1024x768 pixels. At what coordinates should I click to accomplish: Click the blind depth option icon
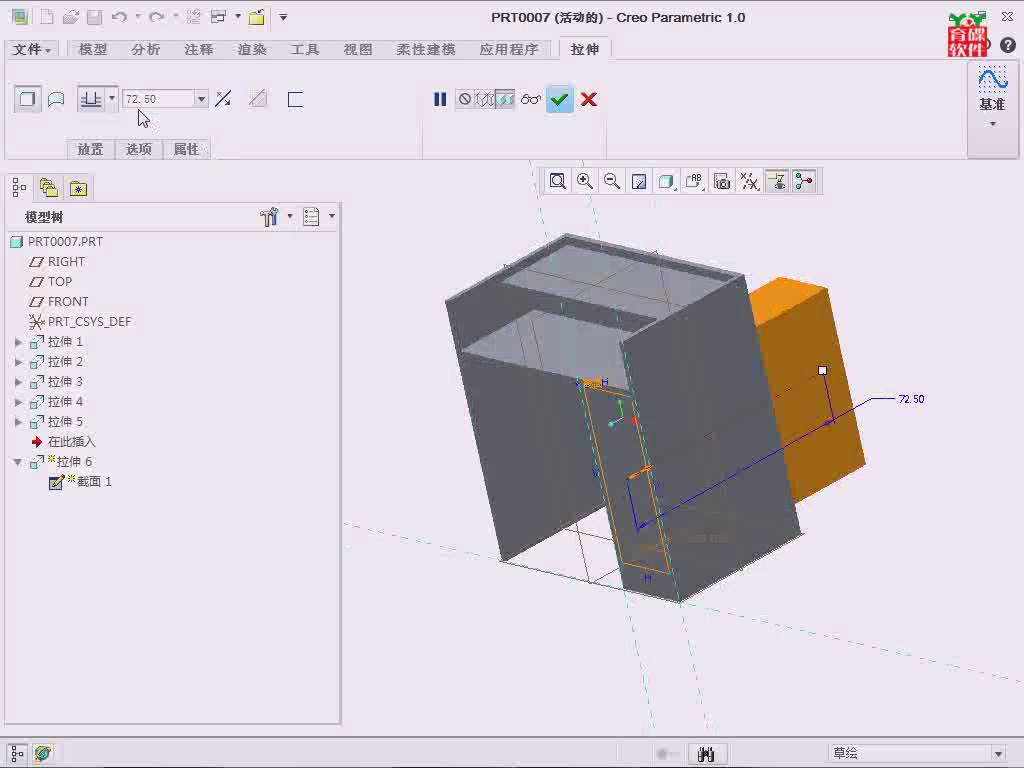(x=91, y=99)
